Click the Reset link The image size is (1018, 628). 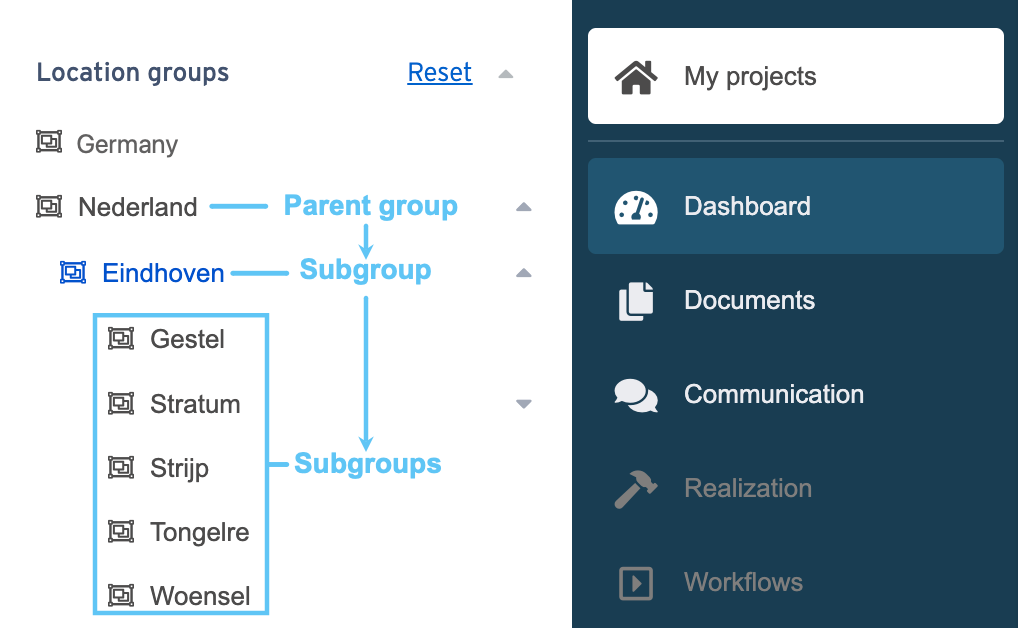440,73
